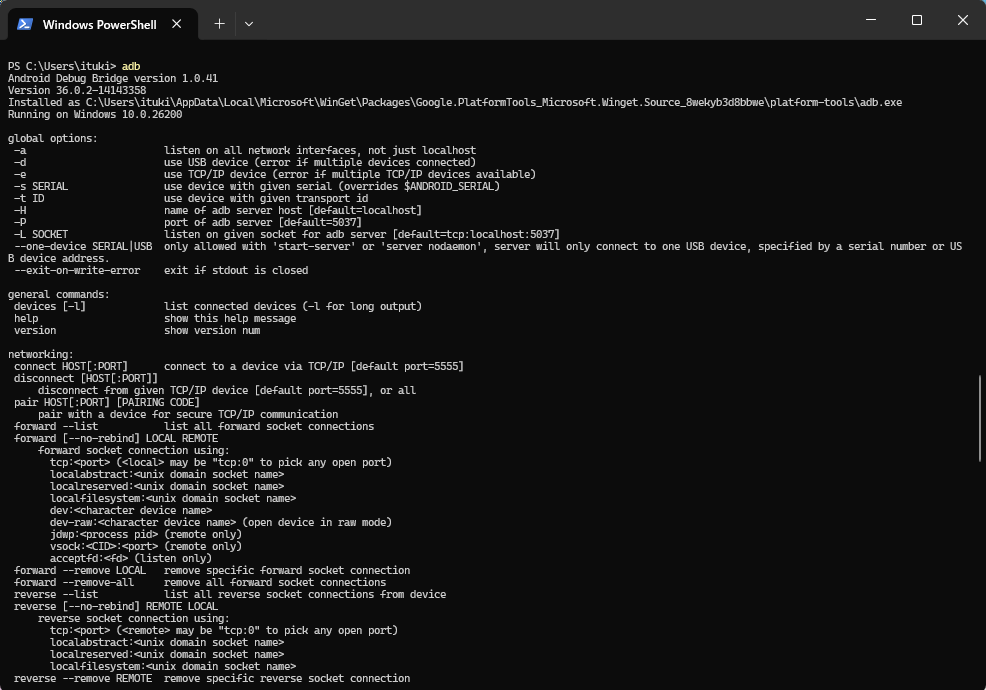Viewport: 986px width, 690px height.
Task: Open the new tab profile dropdown
Action: [249, 24]
